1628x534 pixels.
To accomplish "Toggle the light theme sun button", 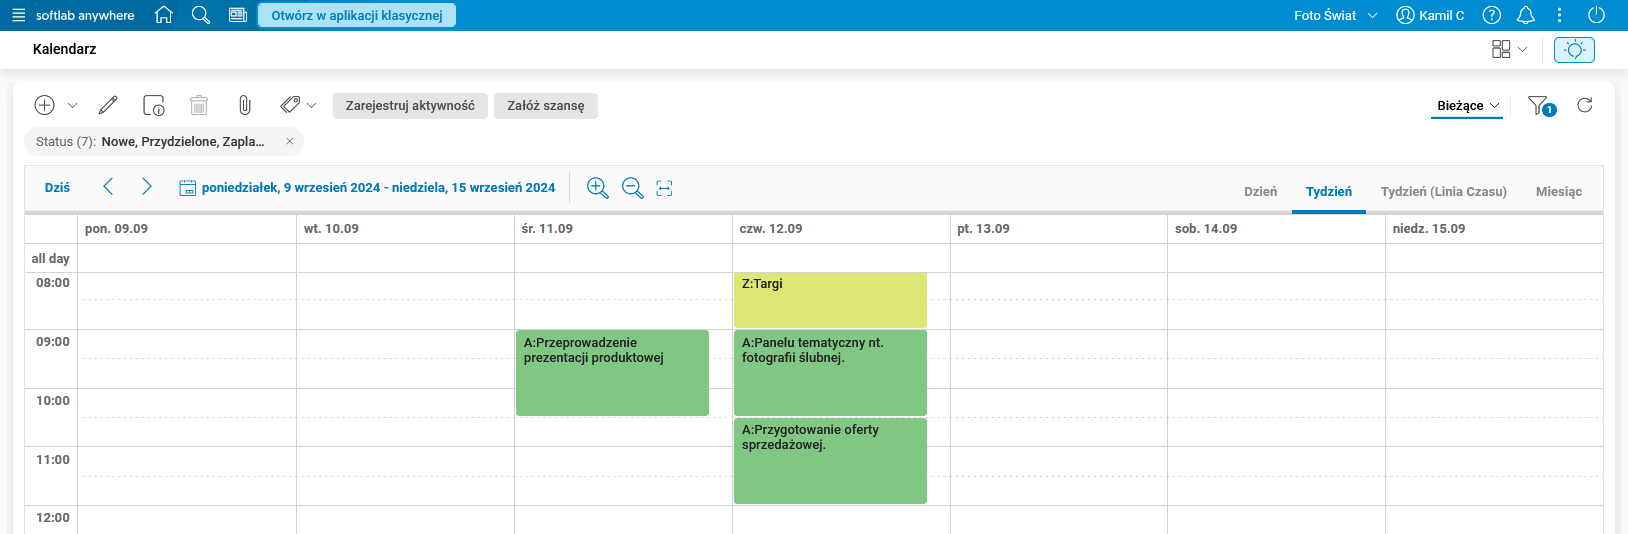I will [1574, 49].
